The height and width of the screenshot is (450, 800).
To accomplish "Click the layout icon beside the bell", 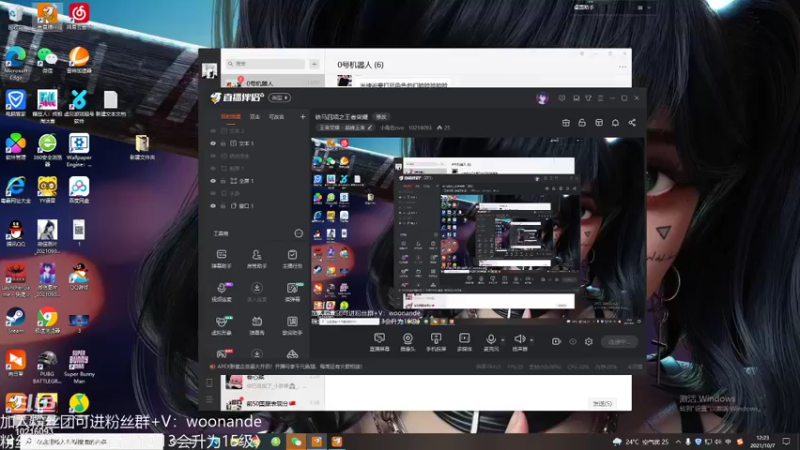I will [x=599, y=122].
